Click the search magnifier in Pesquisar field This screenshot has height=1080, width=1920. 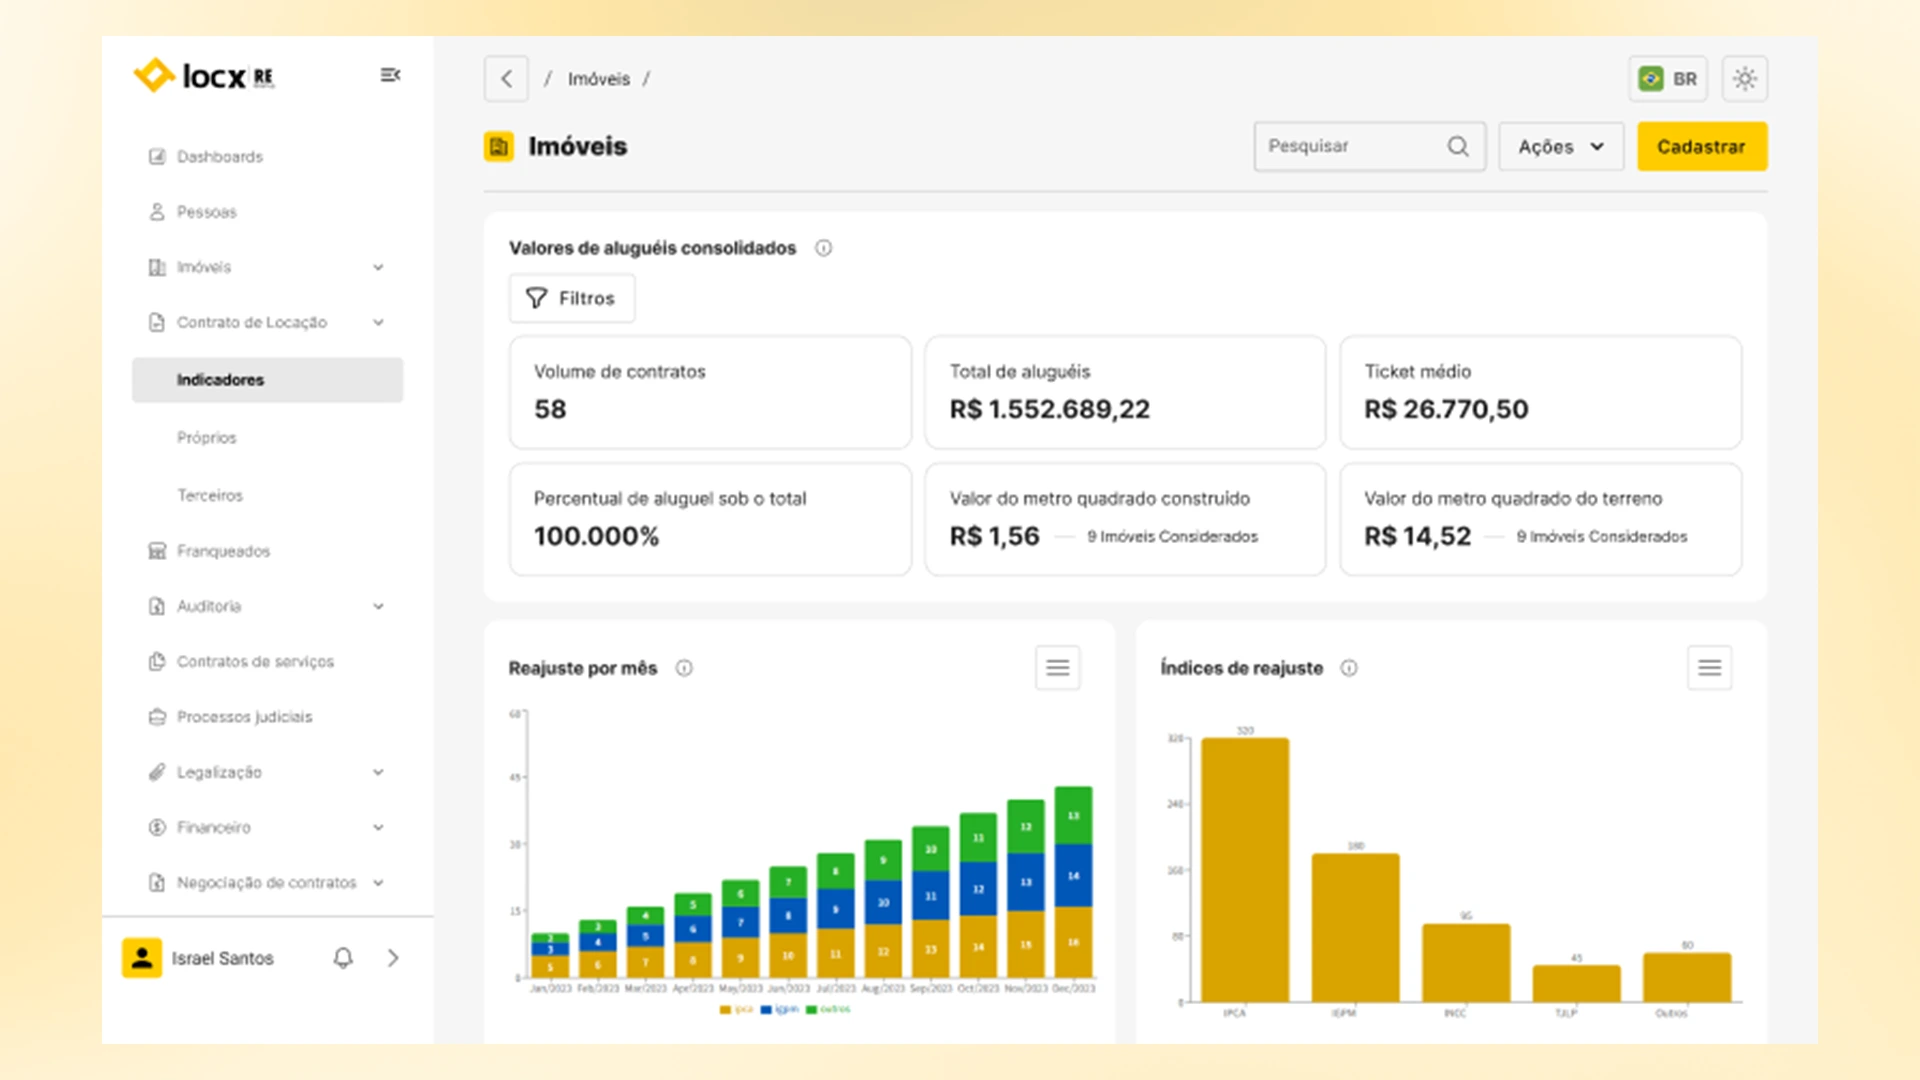1458,146
